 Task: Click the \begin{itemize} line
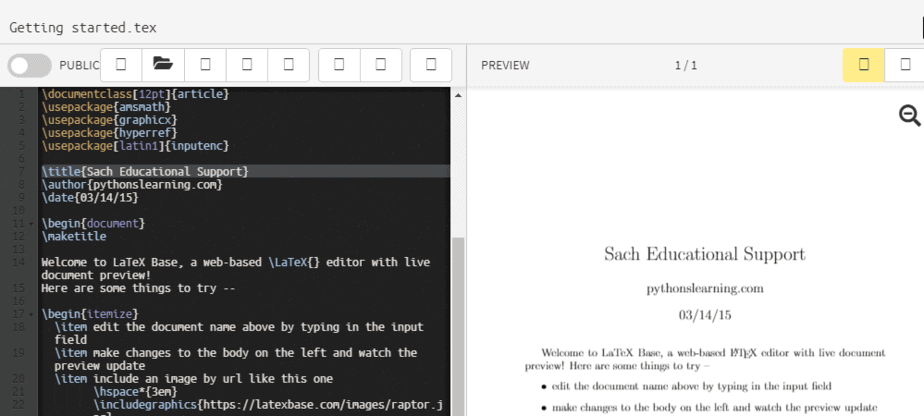tap(90, 314)
